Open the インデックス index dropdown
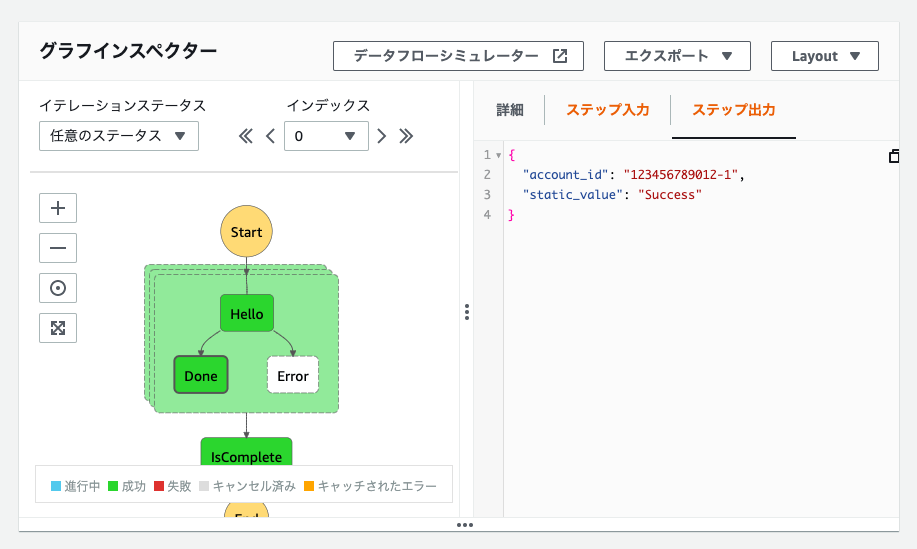Screen dimensions: 917x549 [326, 136]
